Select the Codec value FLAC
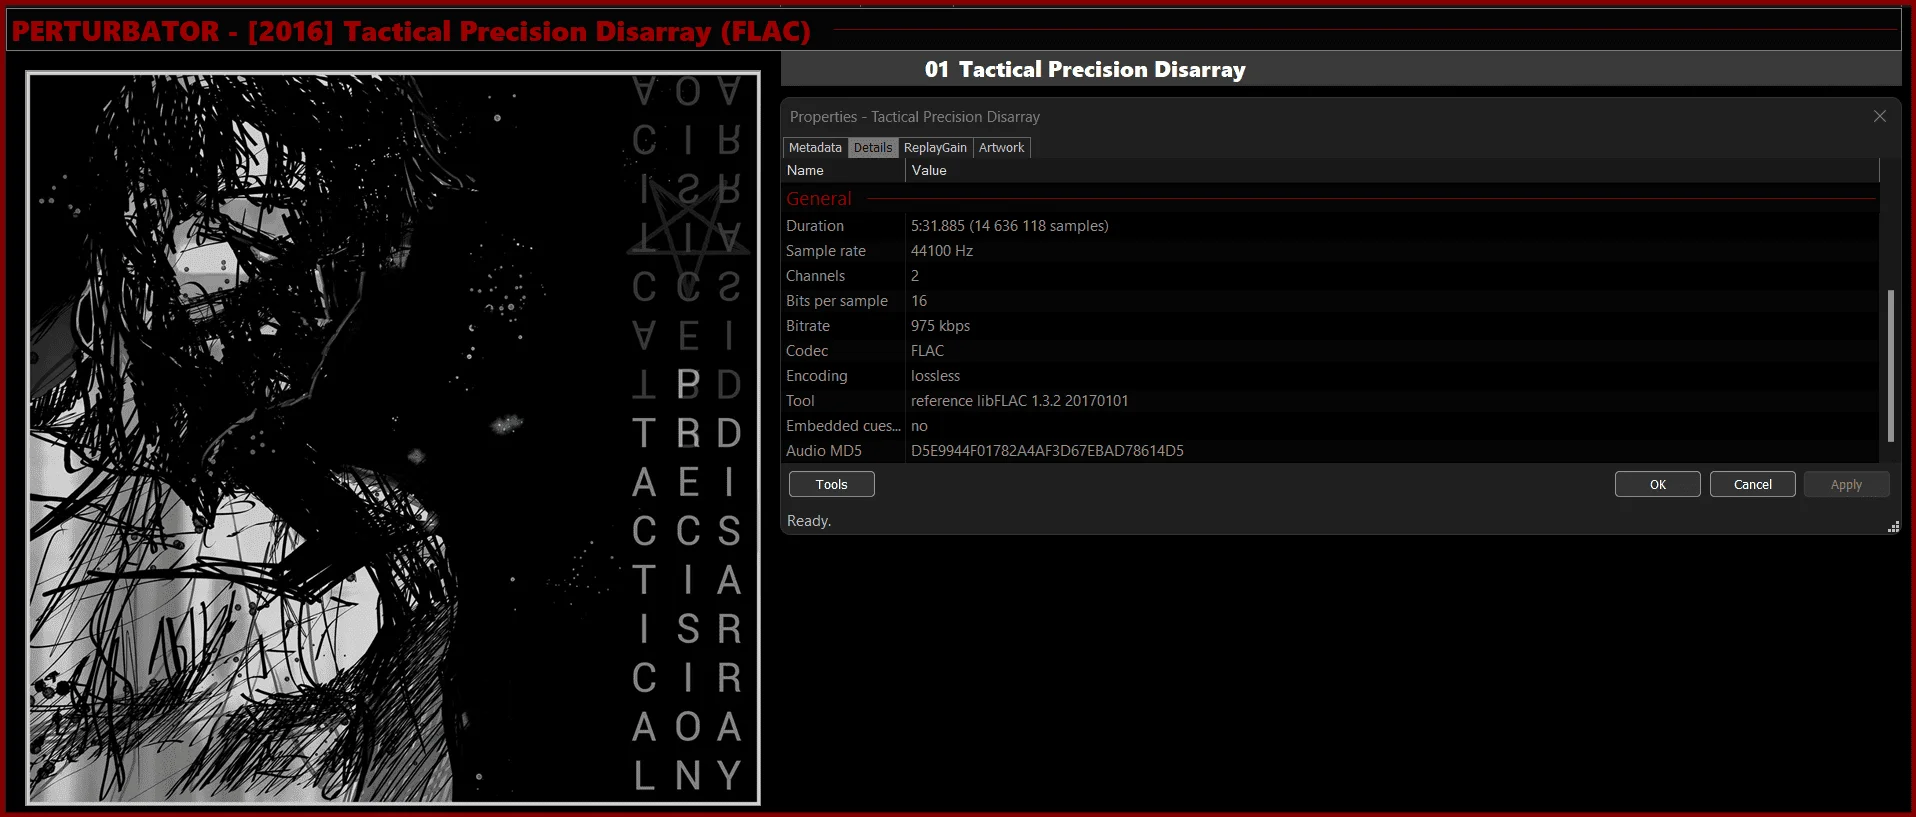The image size is (1916, 817). (x=927, y=351)
